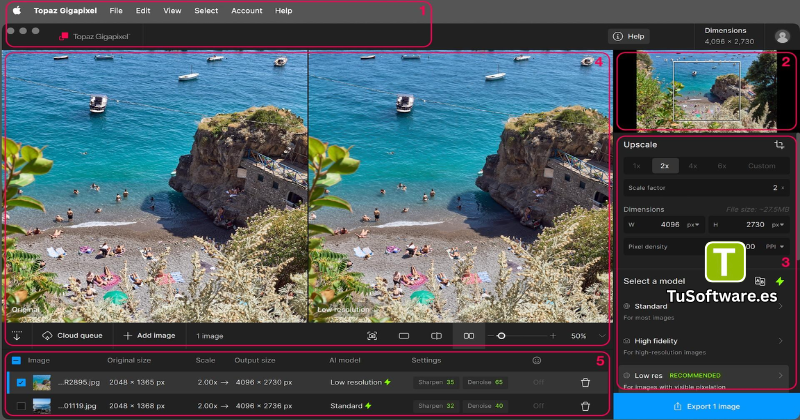Open the Apple menu
This screenshot has height=420, width=800.
coord(16,10)
